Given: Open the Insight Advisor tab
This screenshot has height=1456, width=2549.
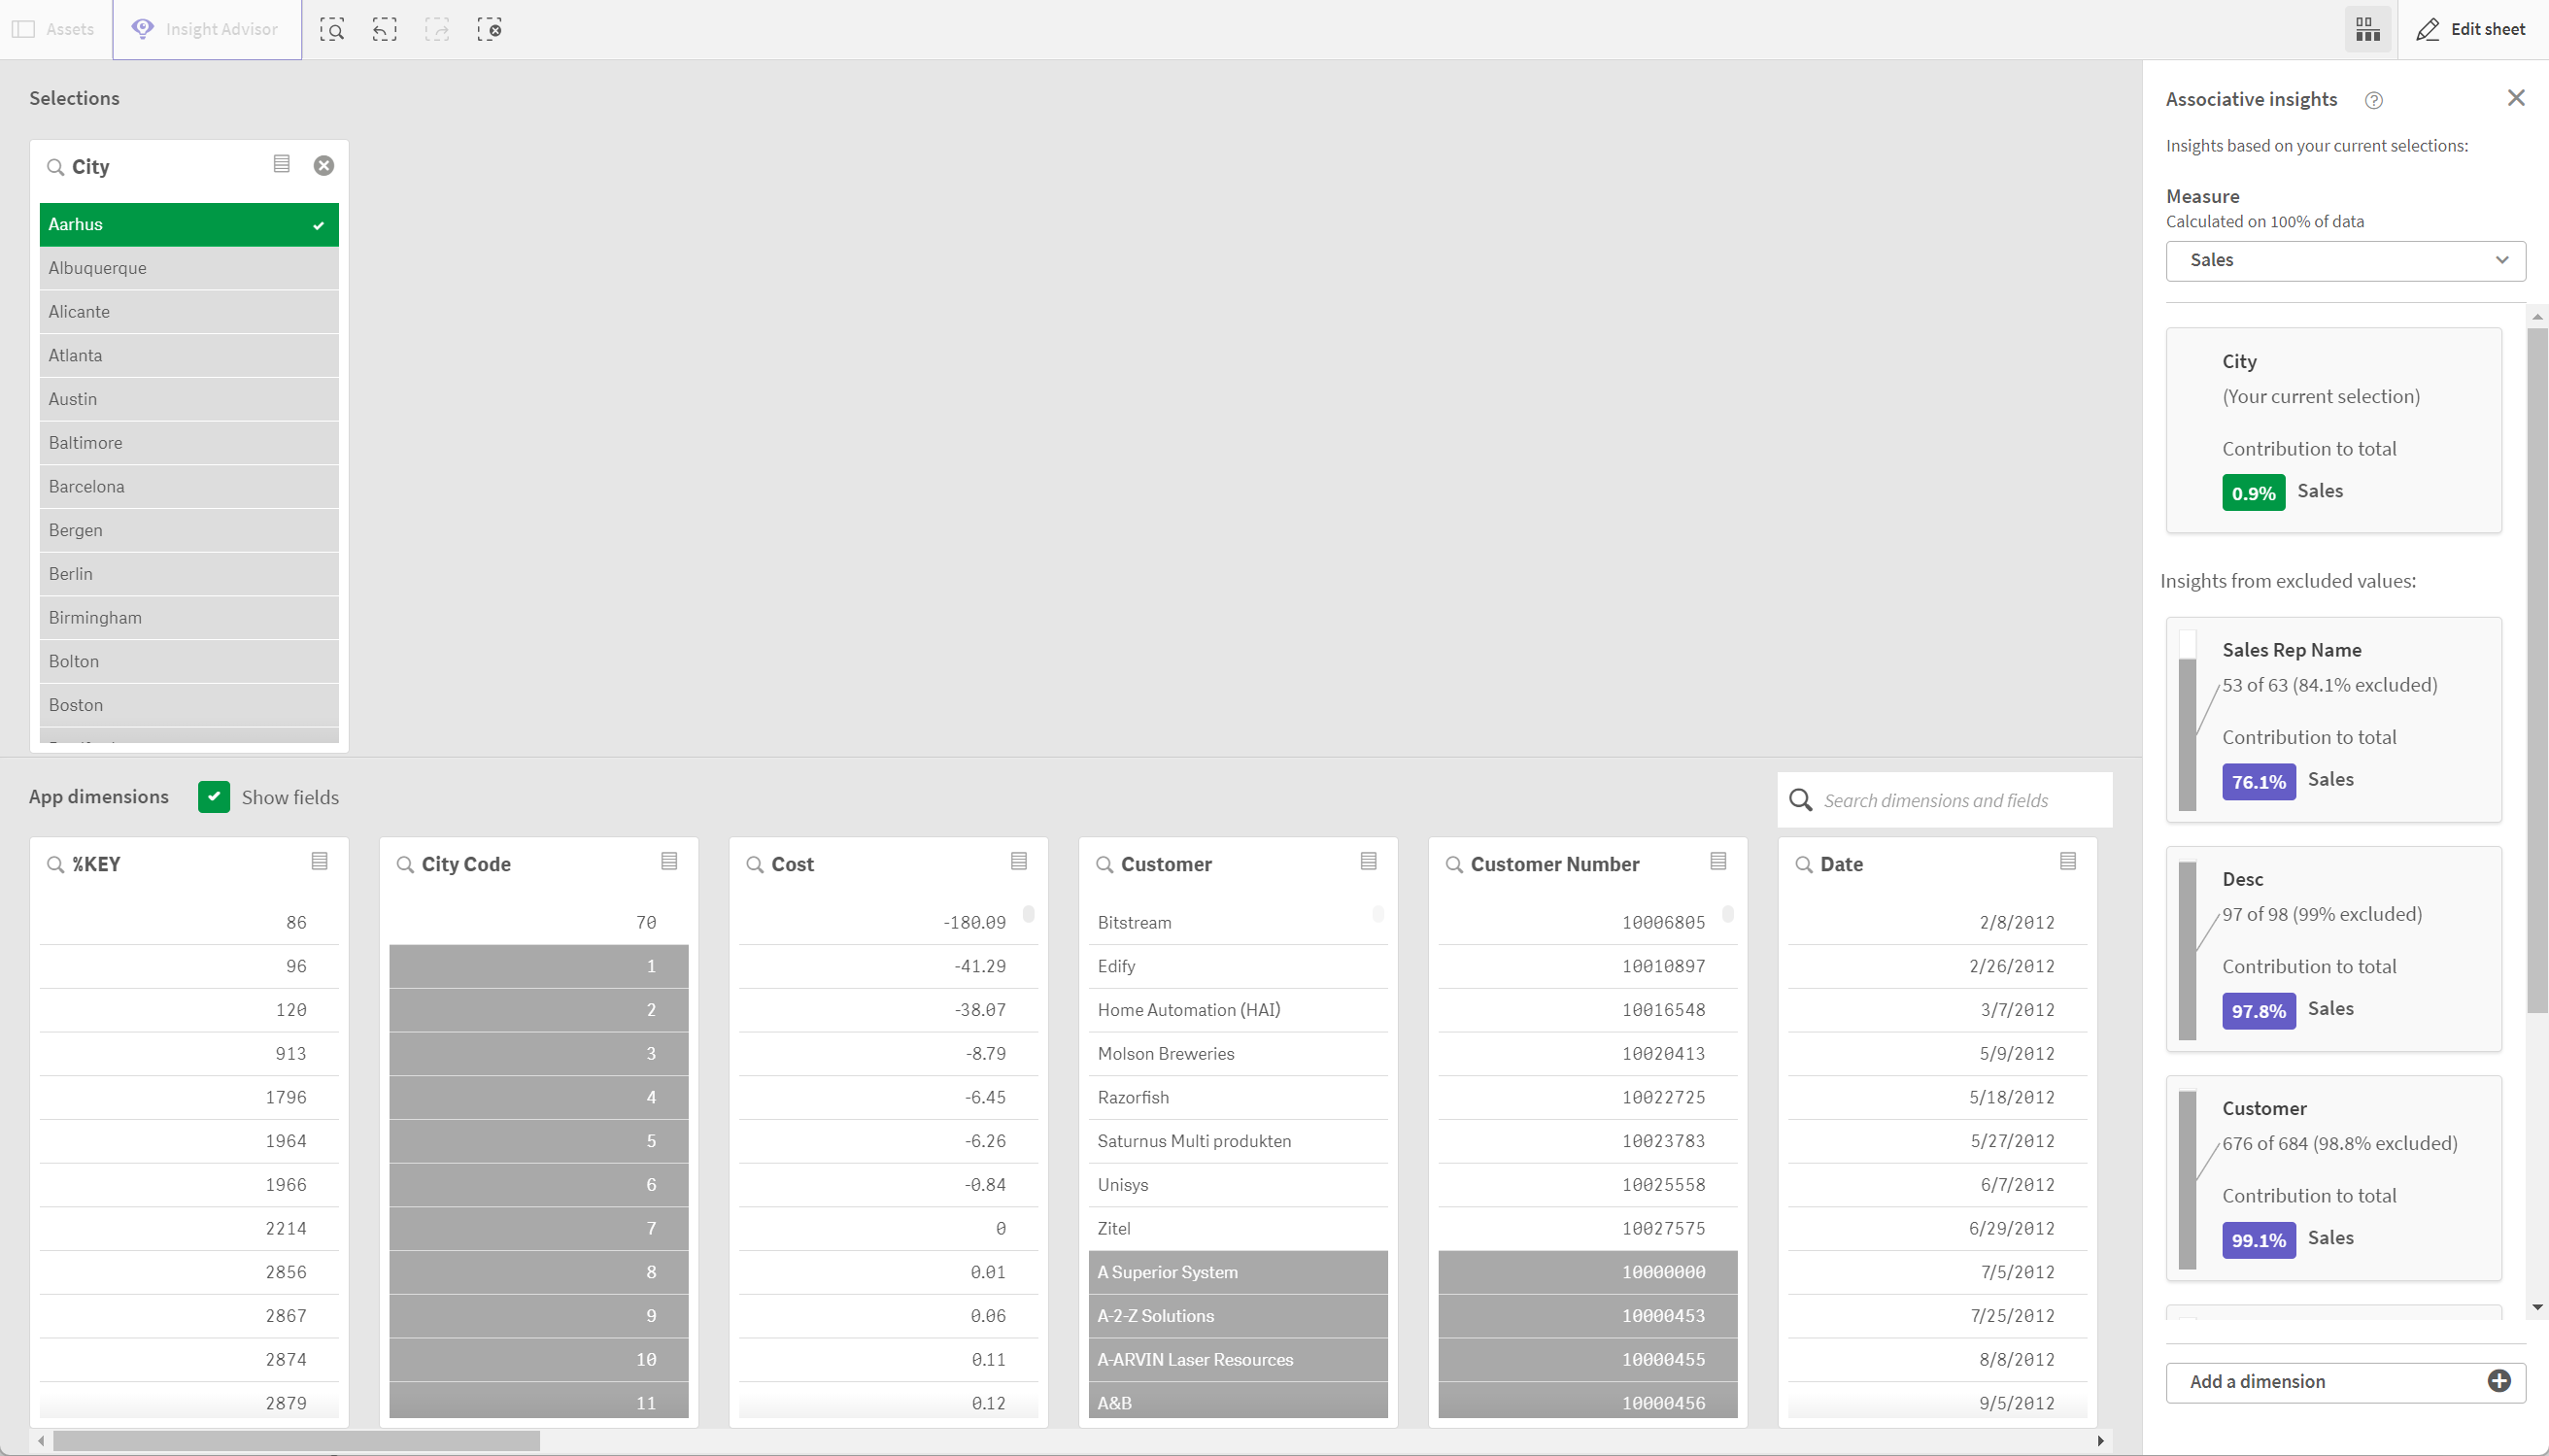Looking at the screenshot, I should tap(207, 30).
